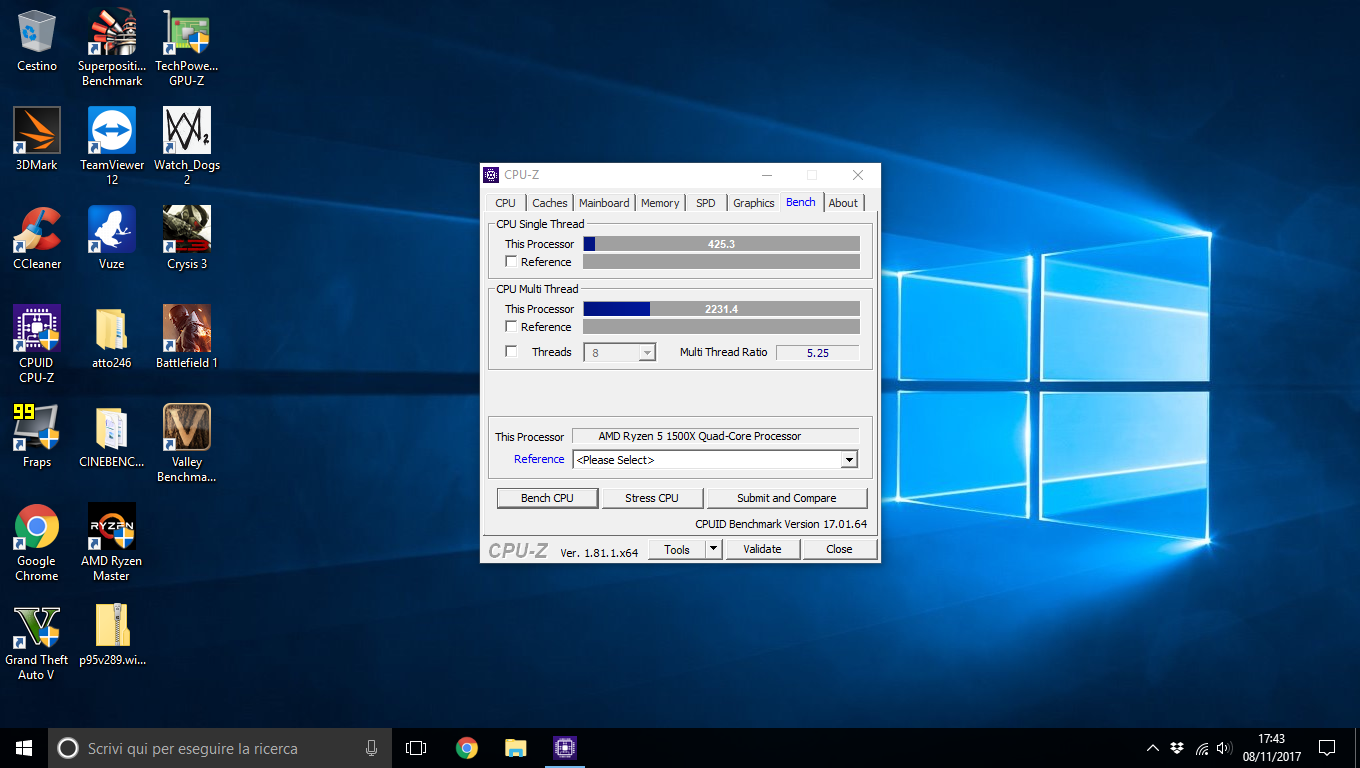Open the notification center icon
This screenshot has height=768, width=1360.
pyautogui.click(x=1327, y=748)
